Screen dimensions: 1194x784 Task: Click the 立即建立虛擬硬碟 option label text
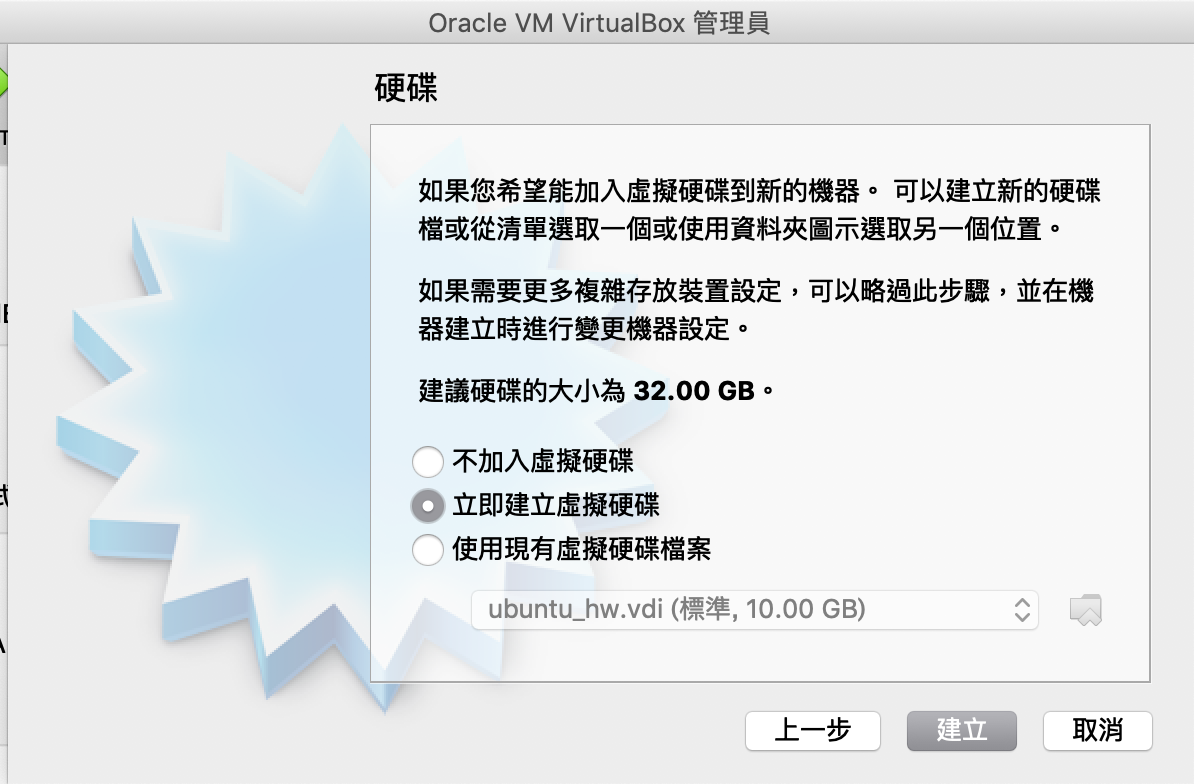pyautogui.click(x=556, y=505)
